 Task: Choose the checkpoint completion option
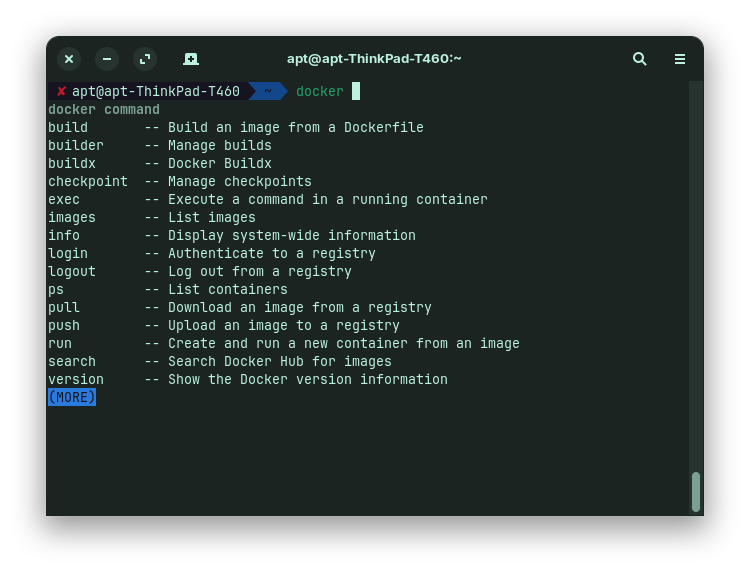[x=88, y=182]
